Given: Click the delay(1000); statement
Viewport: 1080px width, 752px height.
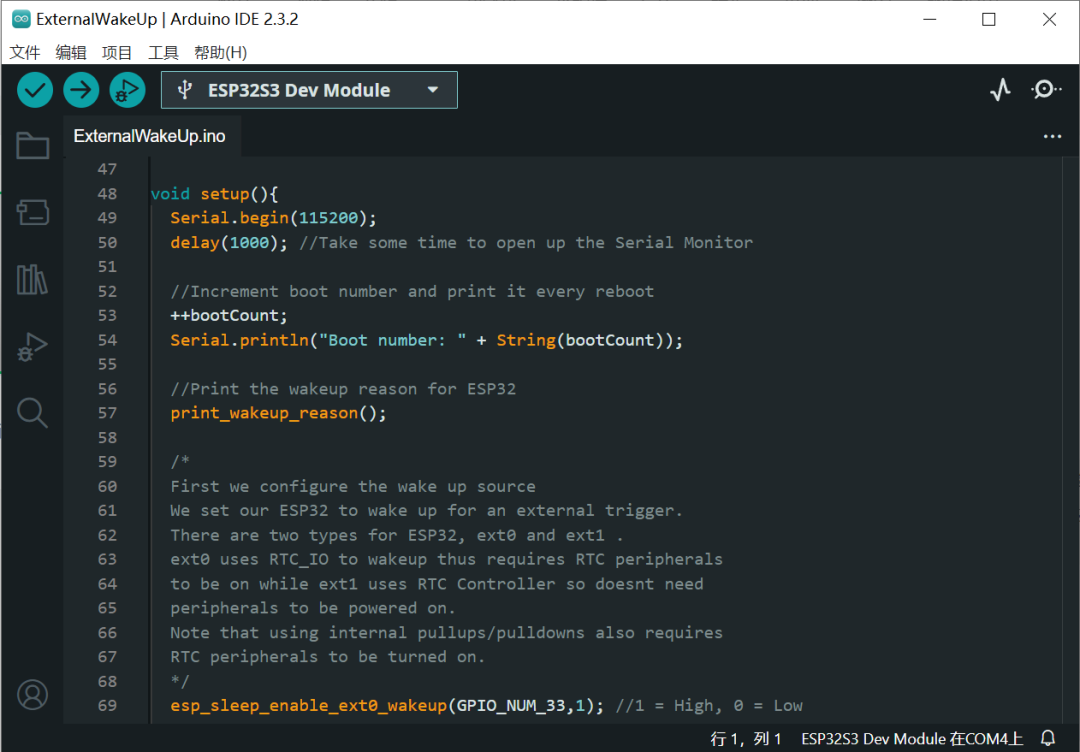Looking at the screenshot, I should tap(229, 242).
